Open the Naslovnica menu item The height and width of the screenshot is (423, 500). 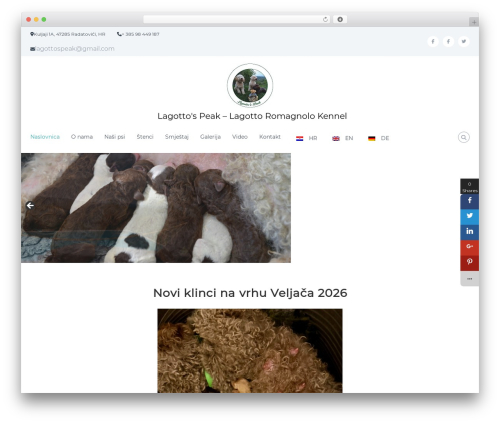tap(45, 137)
